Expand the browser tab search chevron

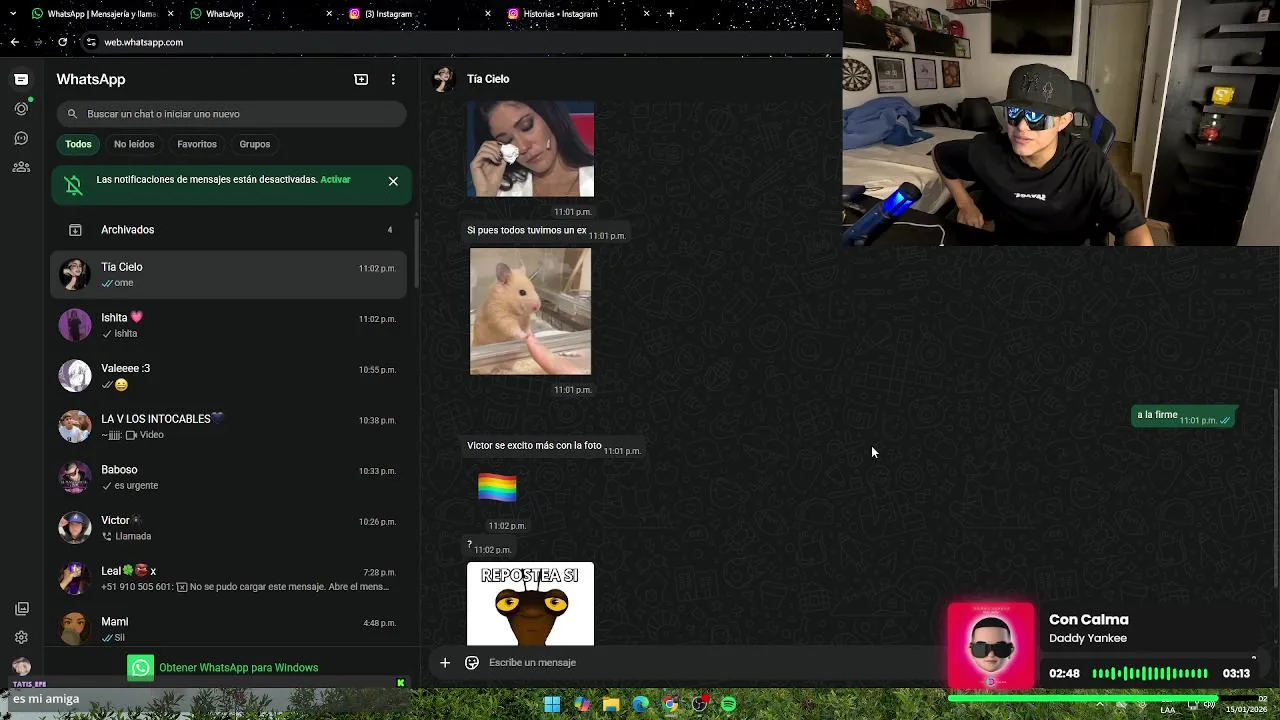[x=13, y=14]
